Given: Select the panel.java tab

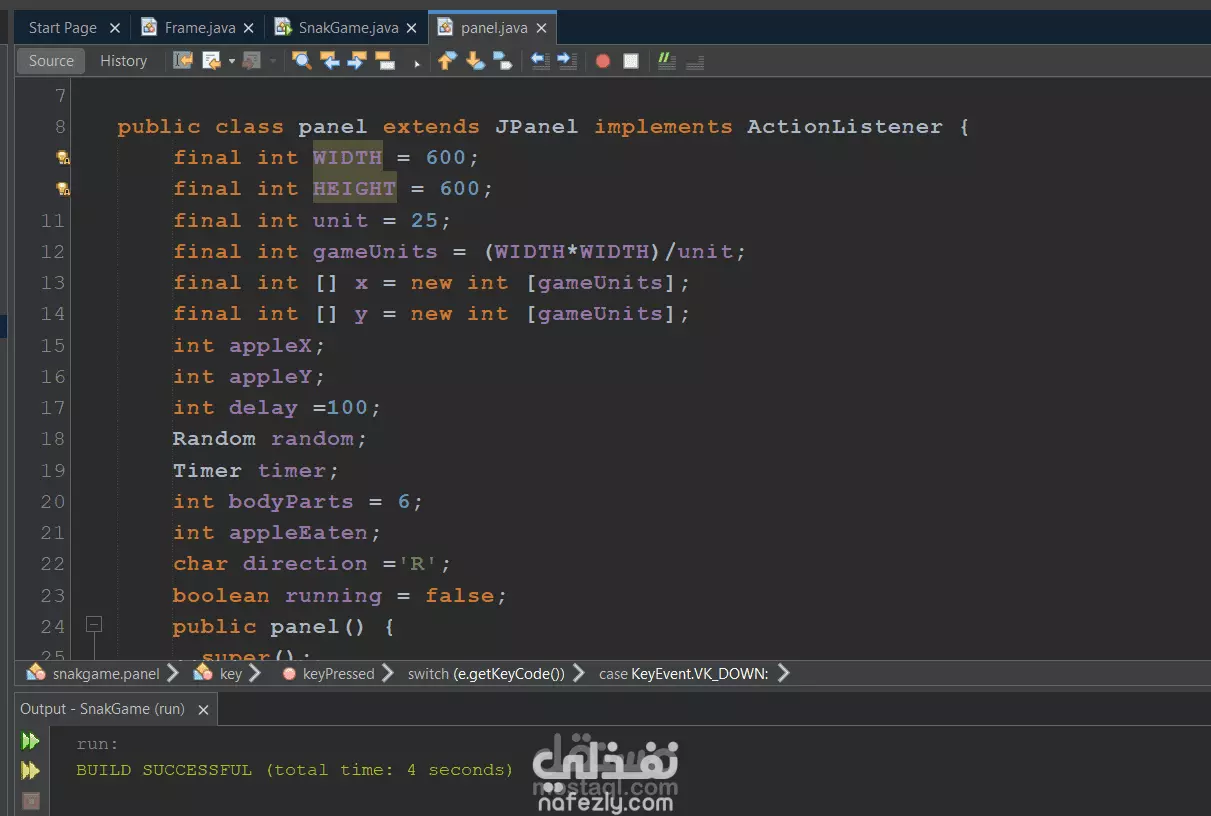Looking at the screenshot, I should pyautogui.click(x=494, y=28).
